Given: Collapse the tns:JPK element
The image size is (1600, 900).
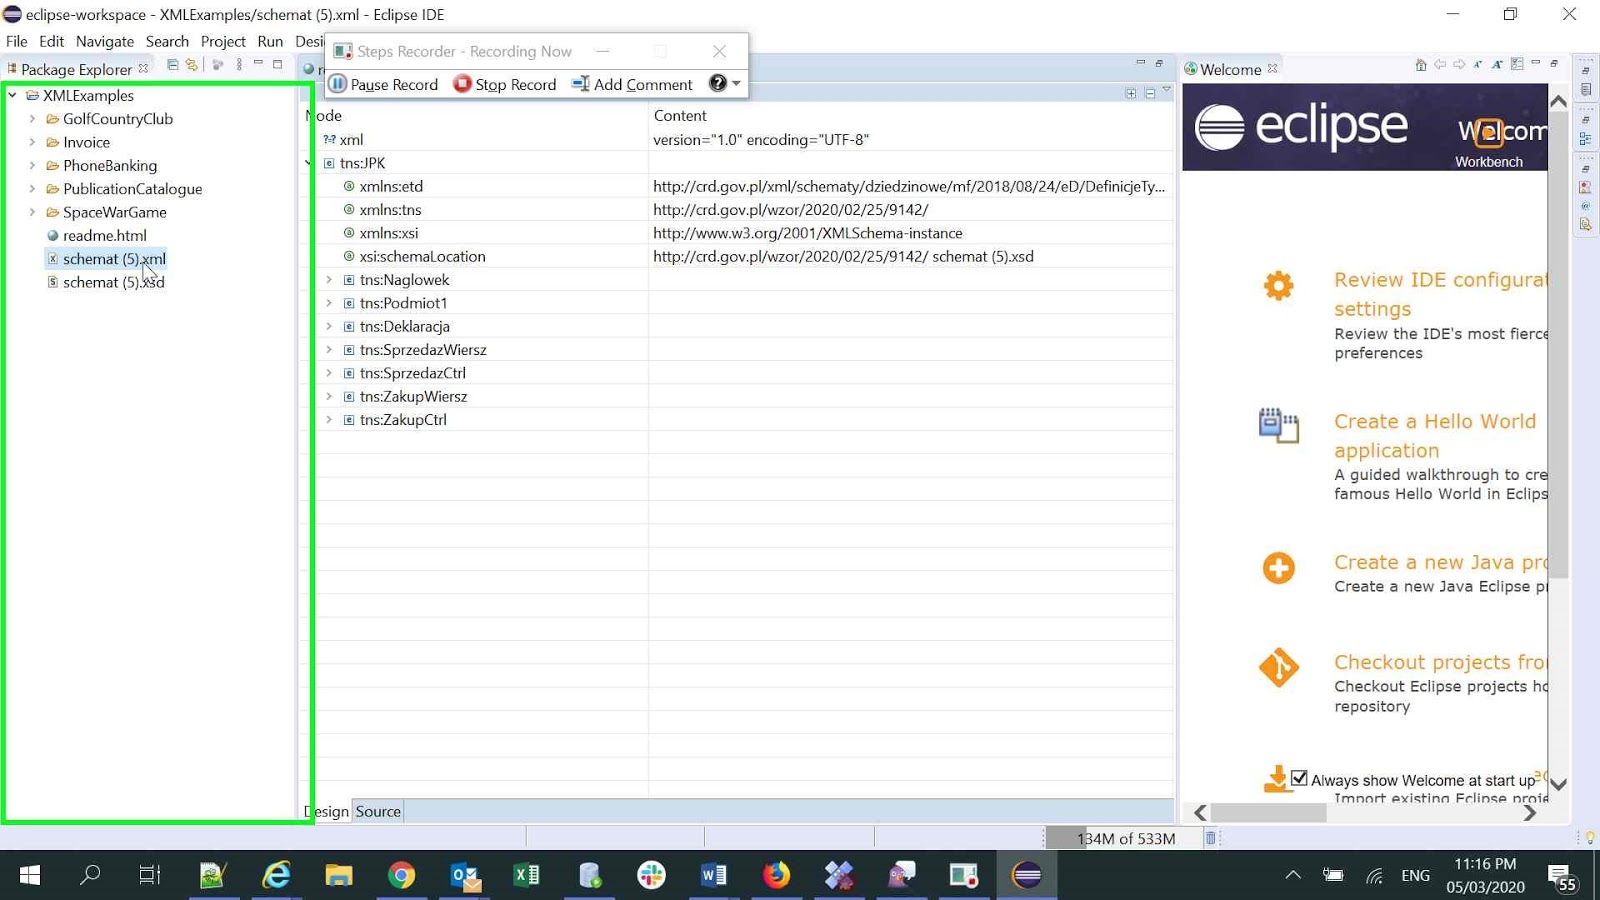Looking at the screenshot, I should (308, 163).
